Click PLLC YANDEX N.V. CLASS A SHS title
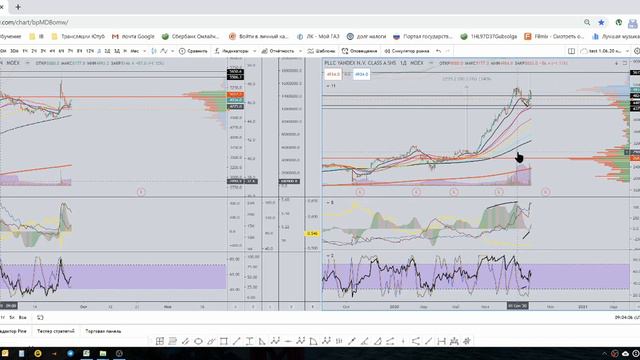Screen dimensions: 640x360 coord(360,63)
